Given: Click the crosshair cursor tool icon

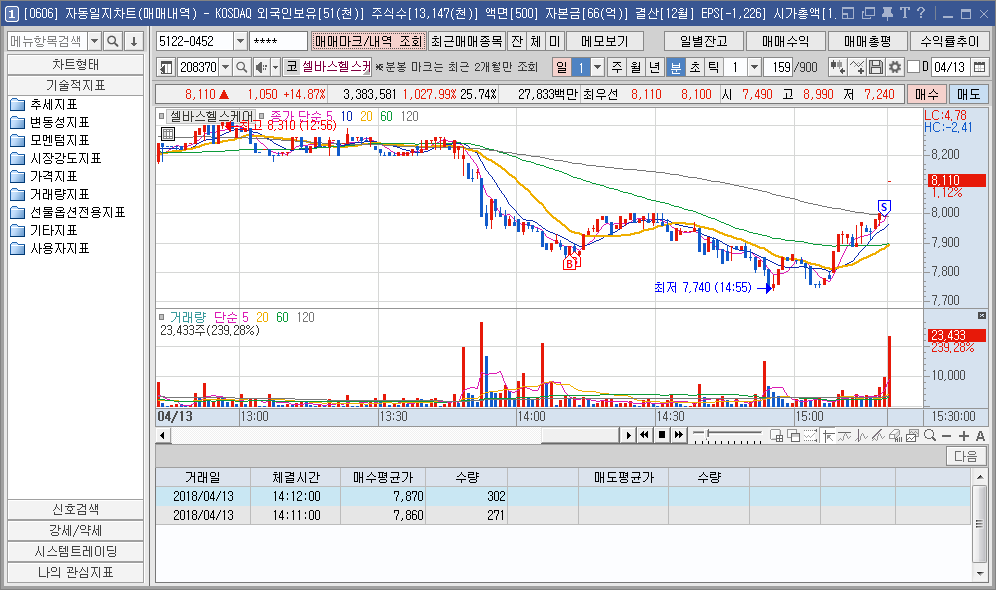Looking at the screenshot, I should (828, 436).
